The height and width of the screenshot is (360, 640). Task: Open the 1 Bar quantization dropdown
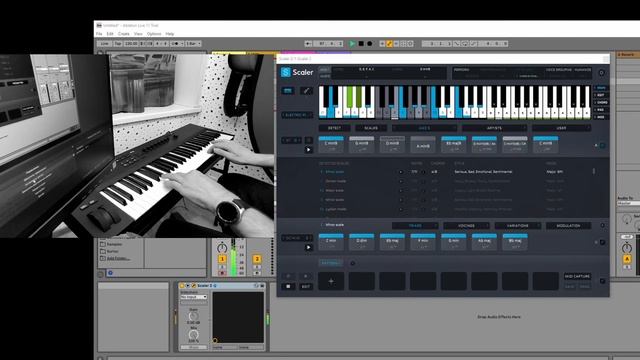(x=193, y=44)
